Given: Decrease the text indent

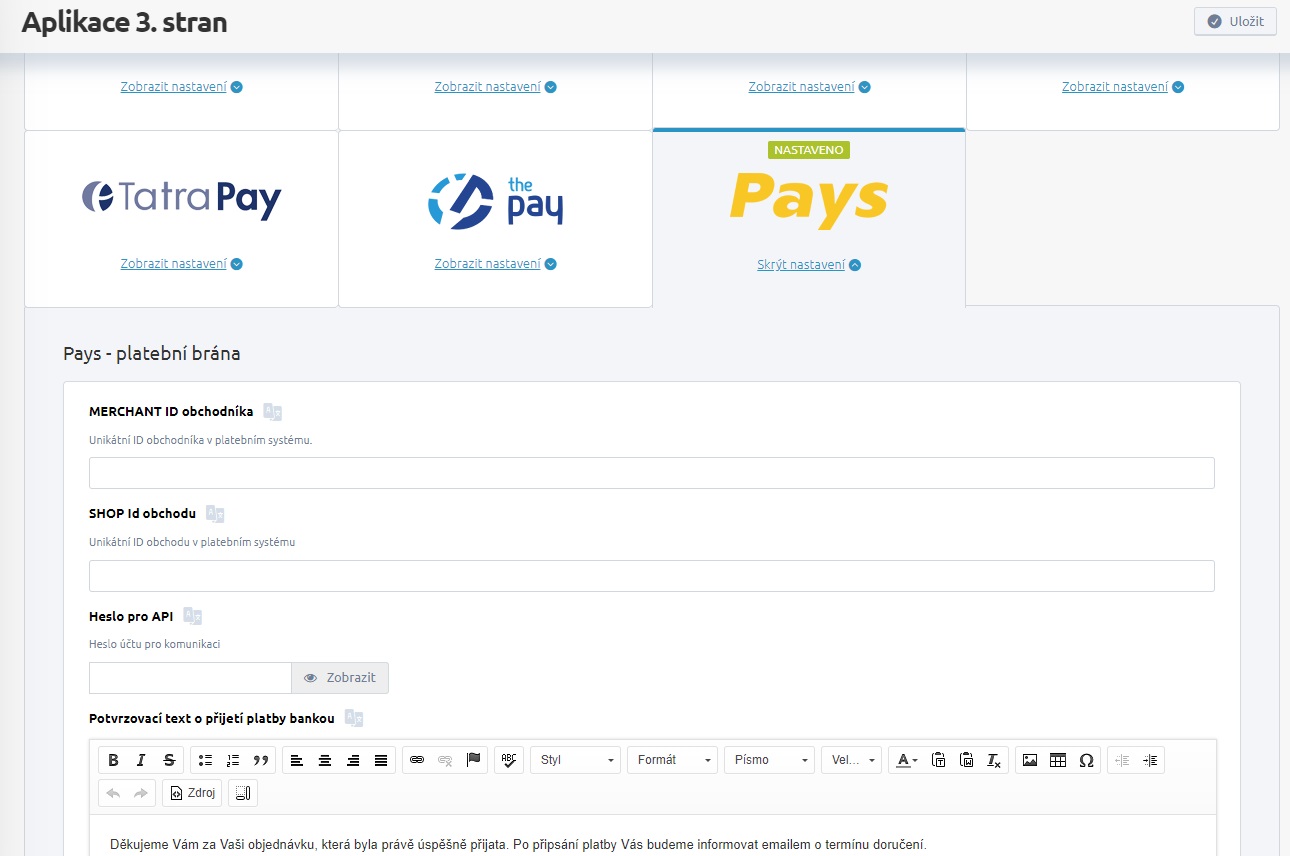Looking at the screenshot, I should click(1122, 760).
